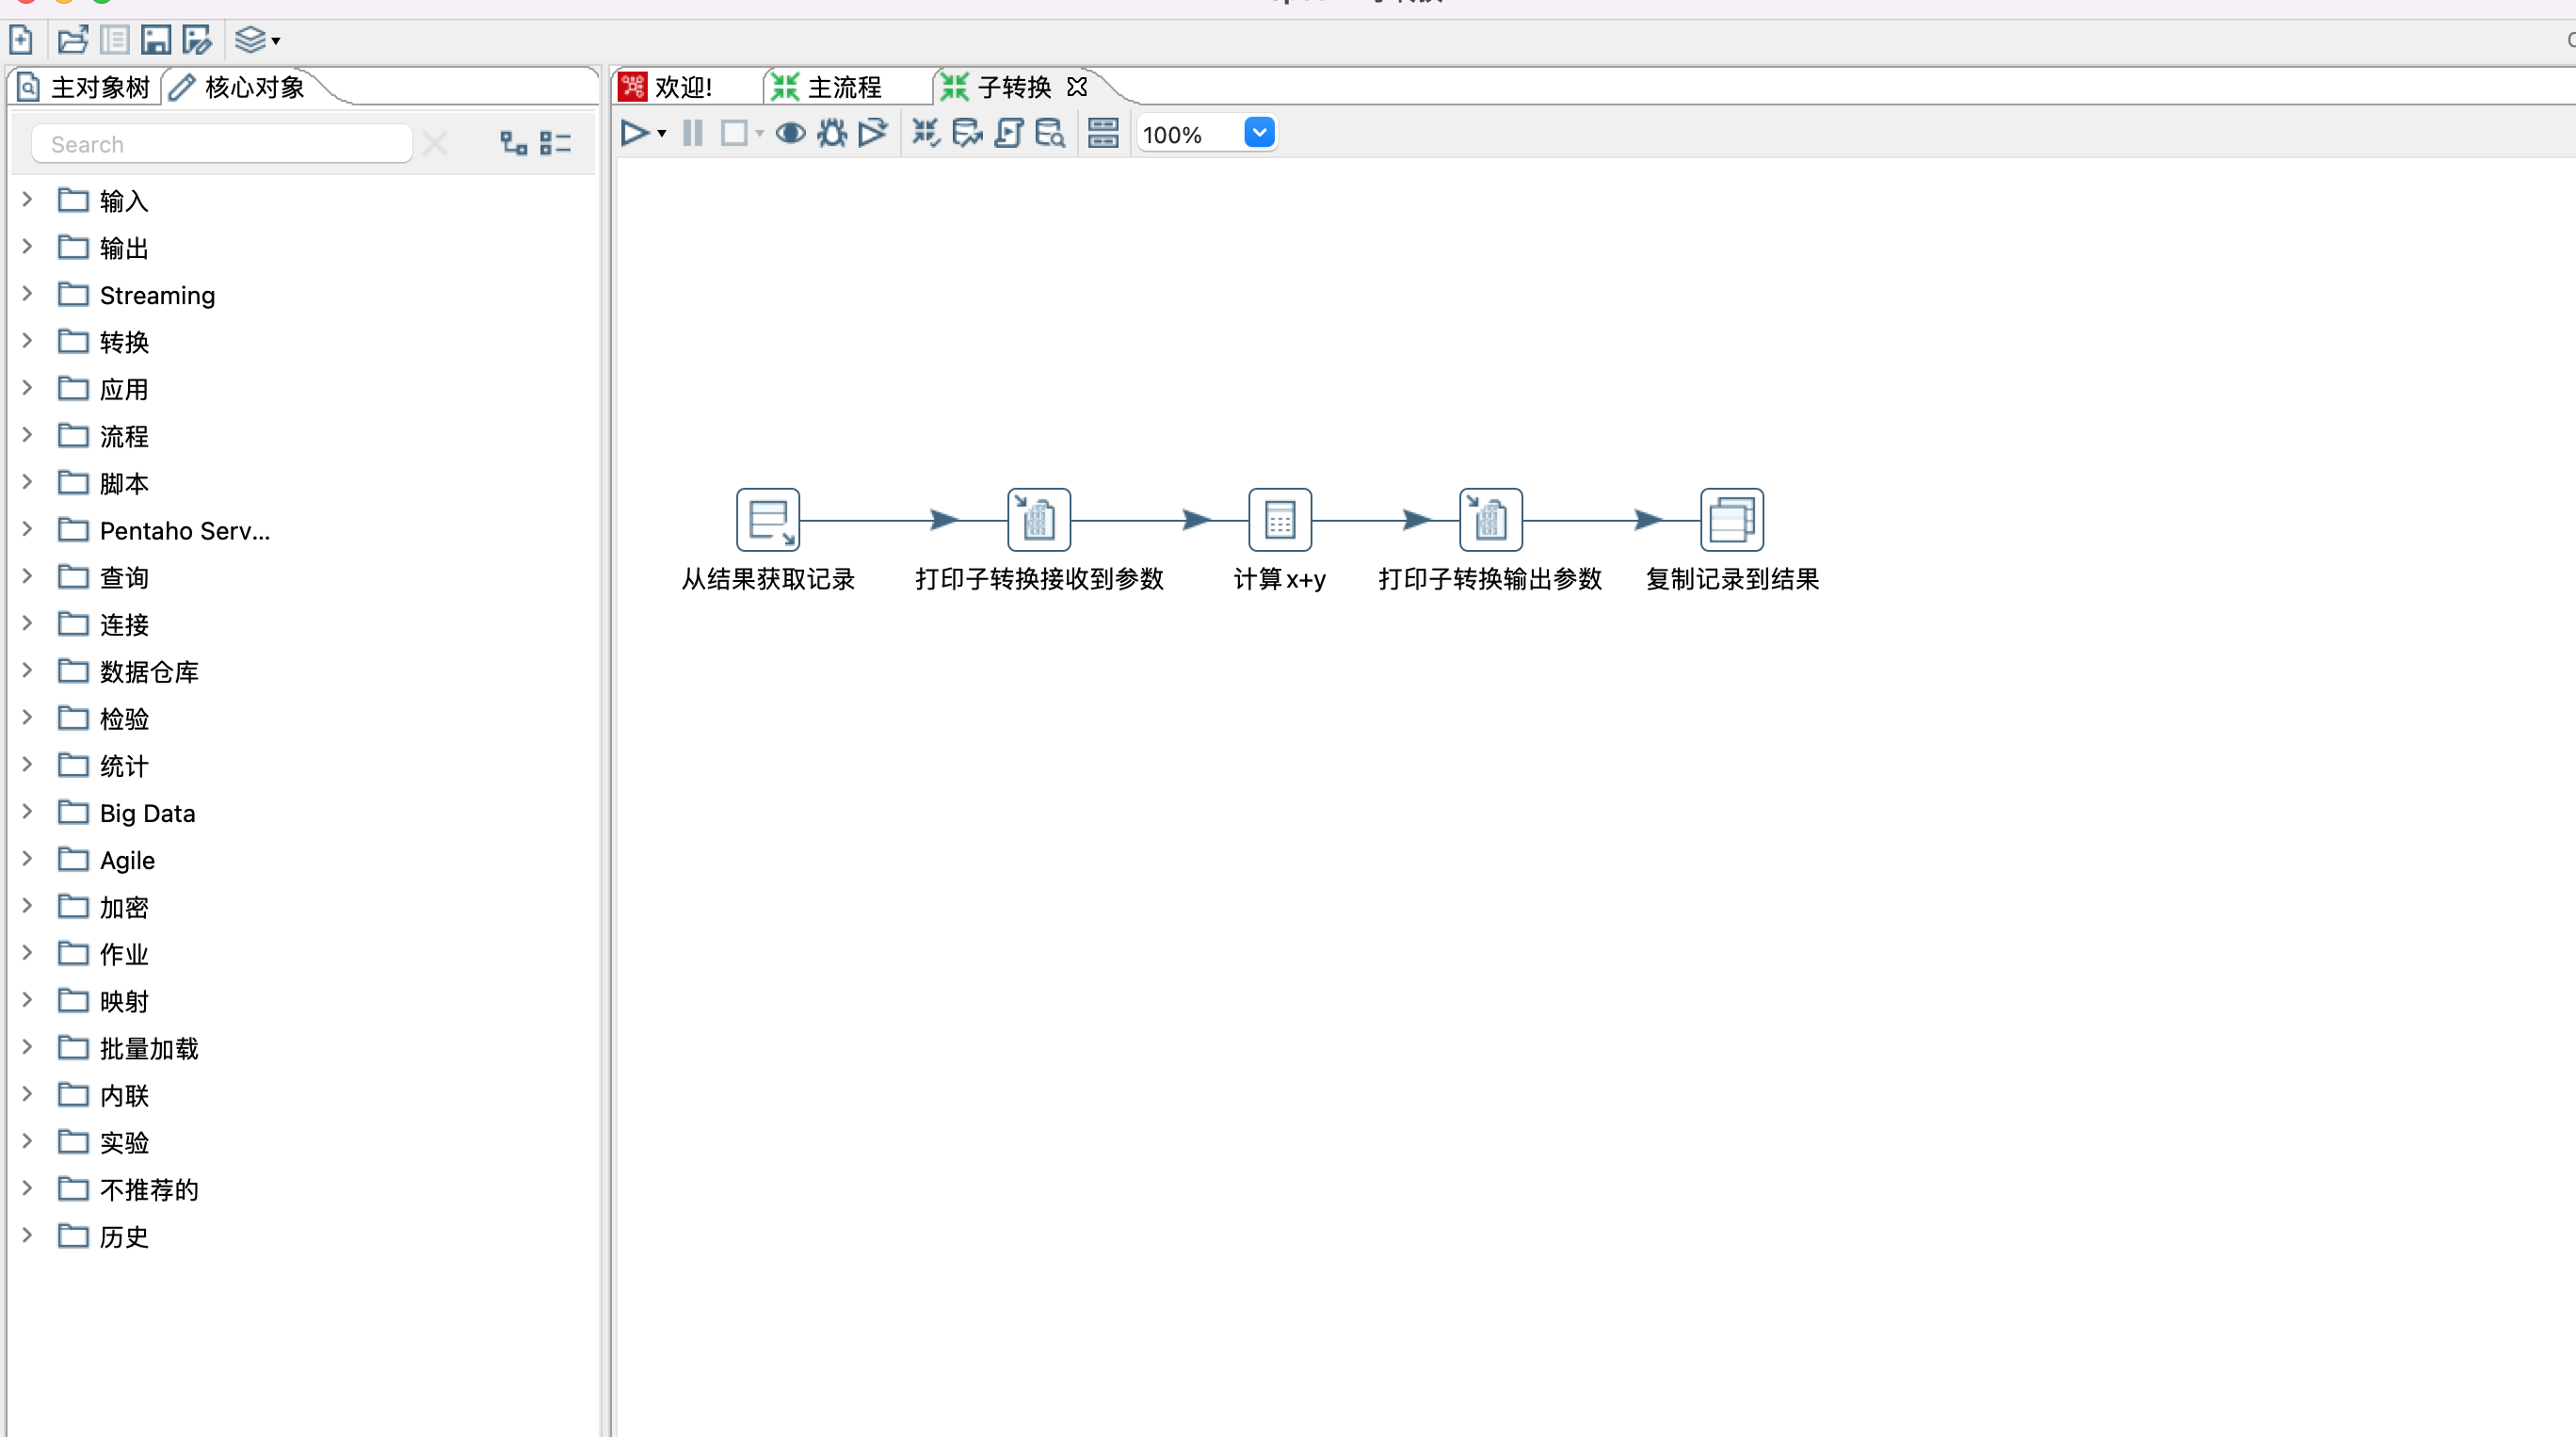Open the run options dropdown arrow

point(662,134)
